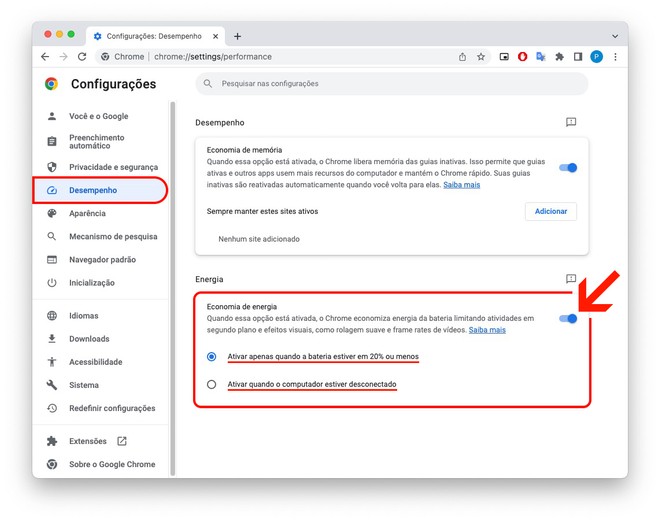Click the Google Translate extension icon

click(x=541, y=57)
